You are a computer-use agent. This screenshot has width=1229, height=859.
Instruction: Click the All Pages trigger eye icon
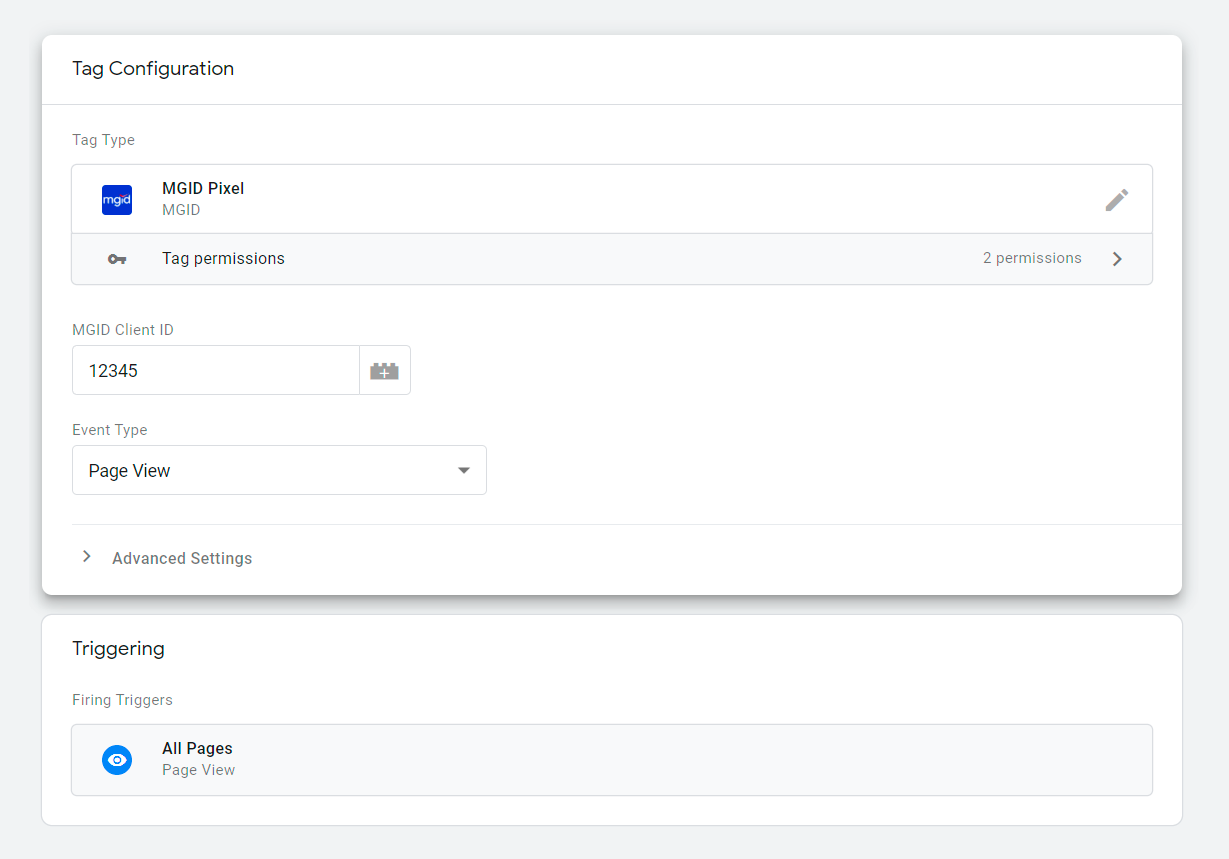point(117,759)
